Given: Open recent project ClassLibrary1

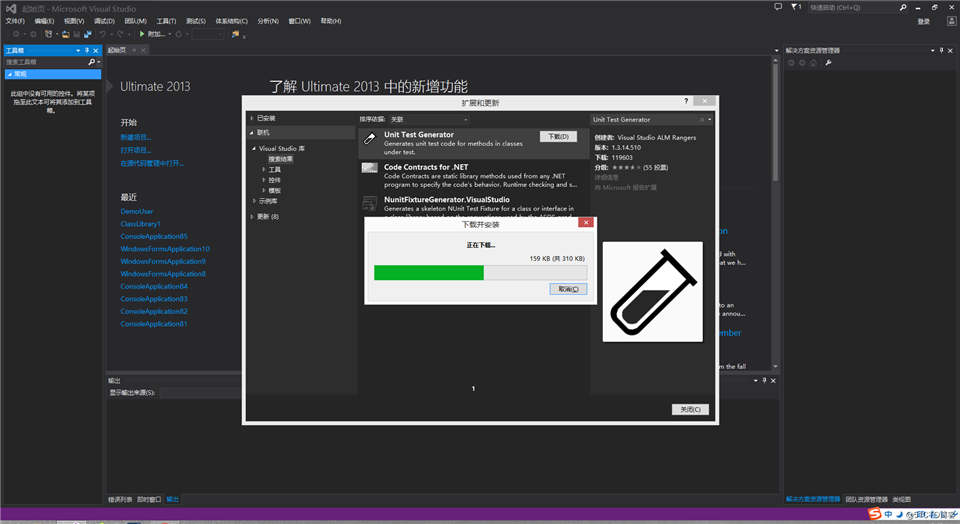Looking at the screenshot, I should click(x=140, y=224).
